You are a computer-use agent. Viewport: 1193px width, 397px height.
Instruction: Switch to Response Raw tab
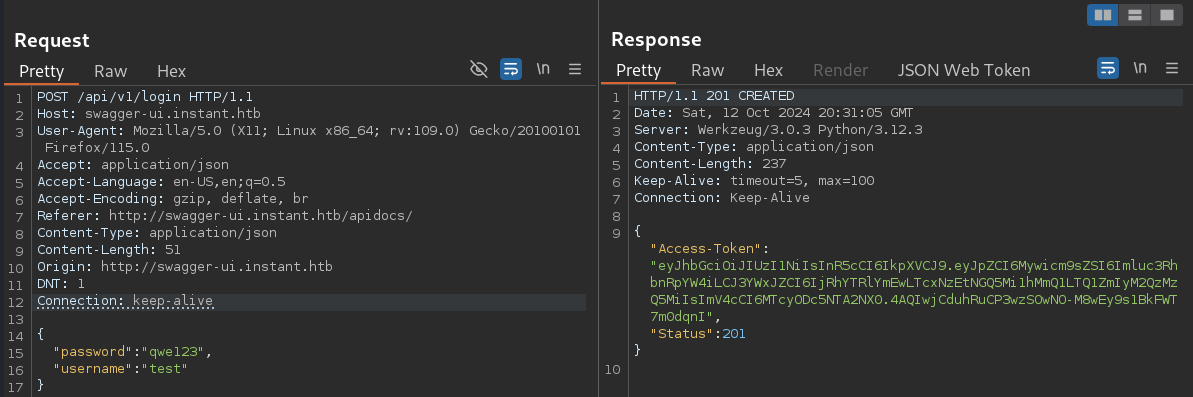(x=708, y=70)
